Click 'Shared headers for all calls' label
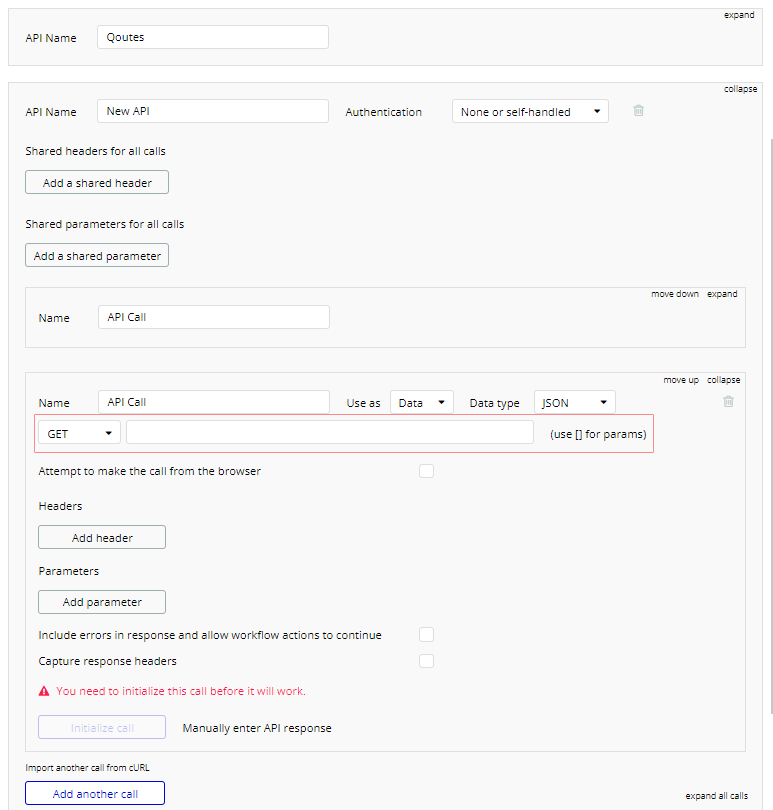The image size is (773, 810). (96, 151)
